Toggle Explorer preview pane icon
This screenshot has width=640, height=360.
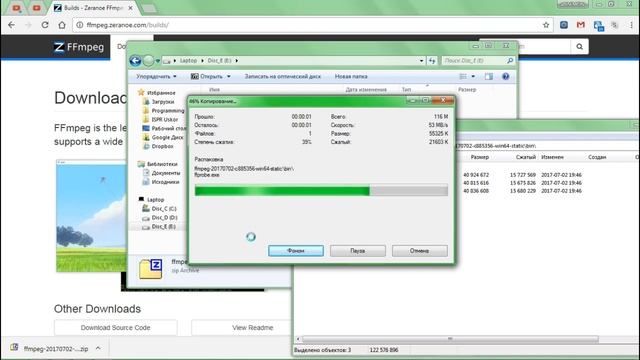coord(489,76)
